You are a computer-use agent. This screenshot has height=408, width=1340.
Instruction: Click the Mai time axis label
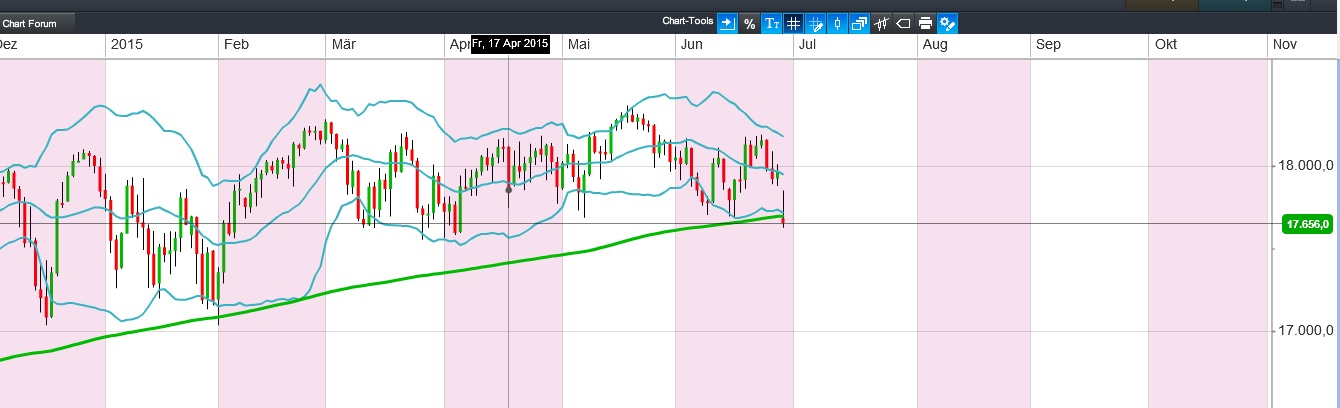click(579, 44)
